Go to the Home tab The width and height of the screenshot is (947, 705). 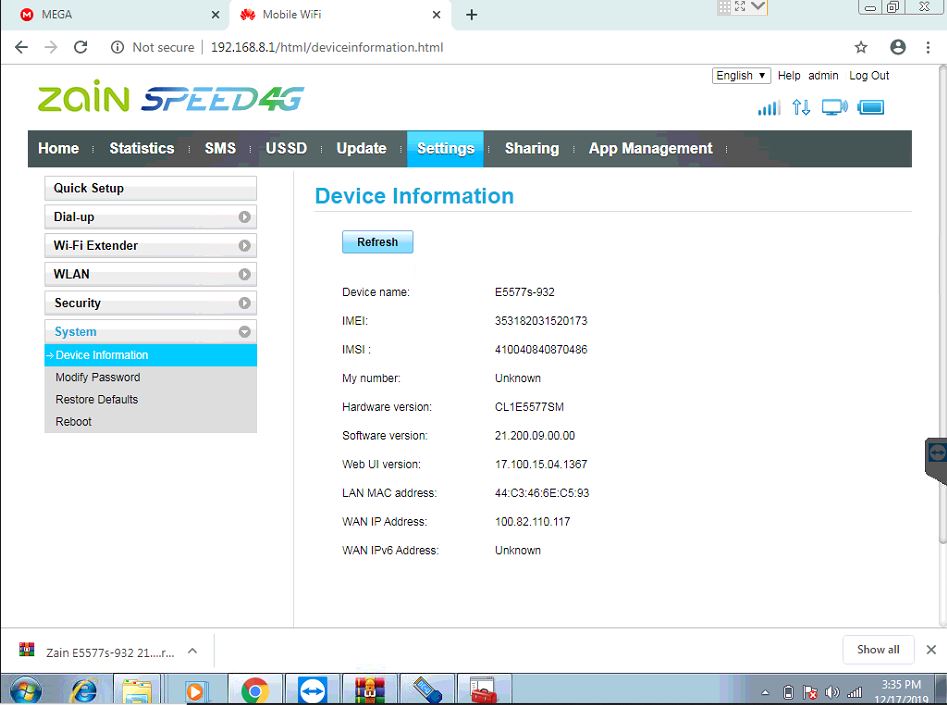point(59,149)
